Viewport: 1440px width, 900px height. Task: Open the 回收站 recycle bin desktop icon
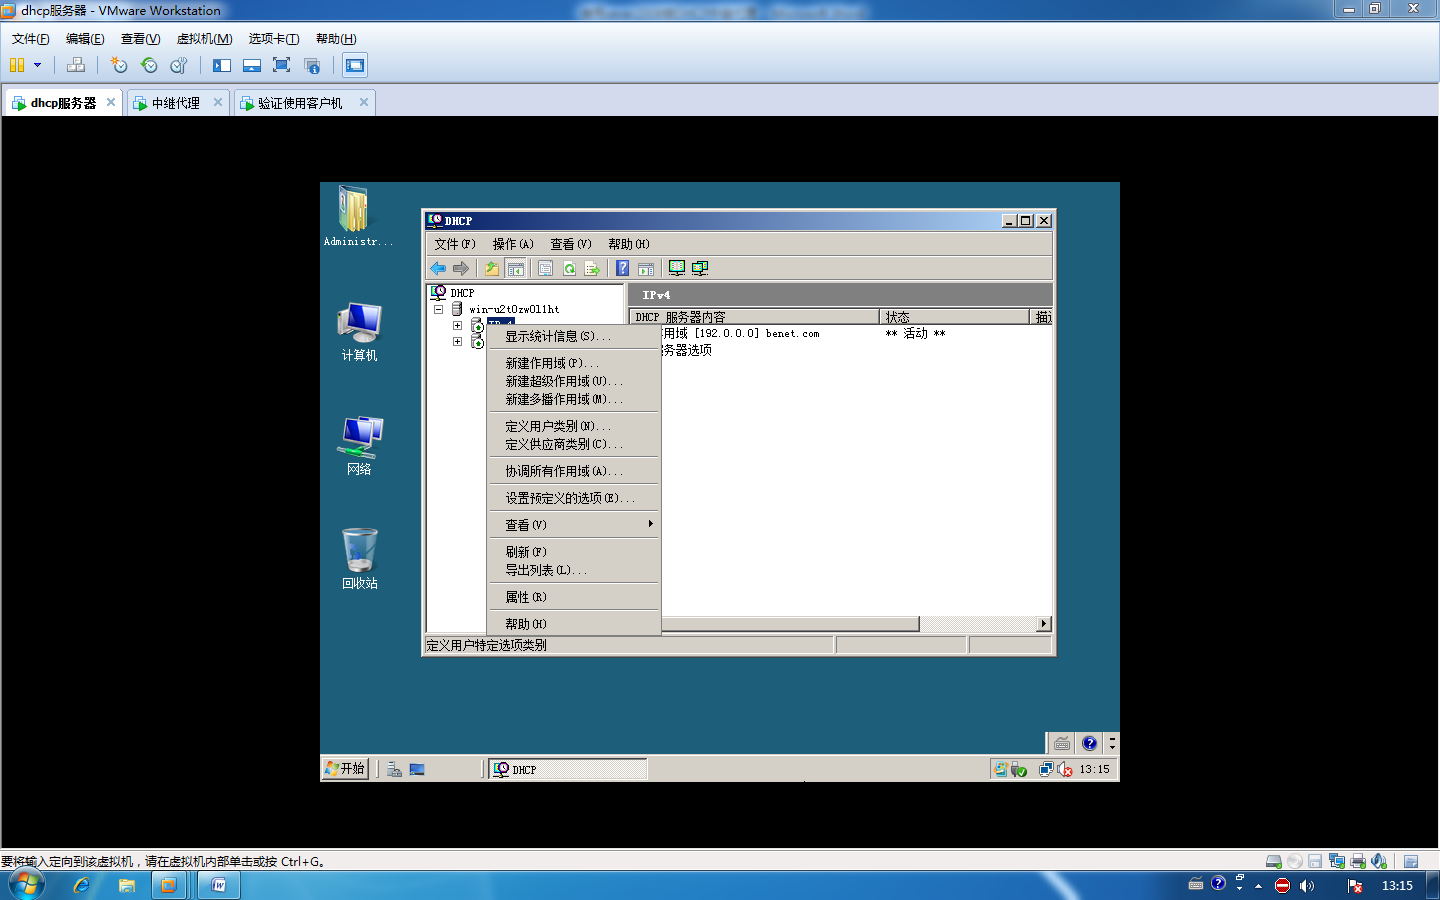point(359,559)
